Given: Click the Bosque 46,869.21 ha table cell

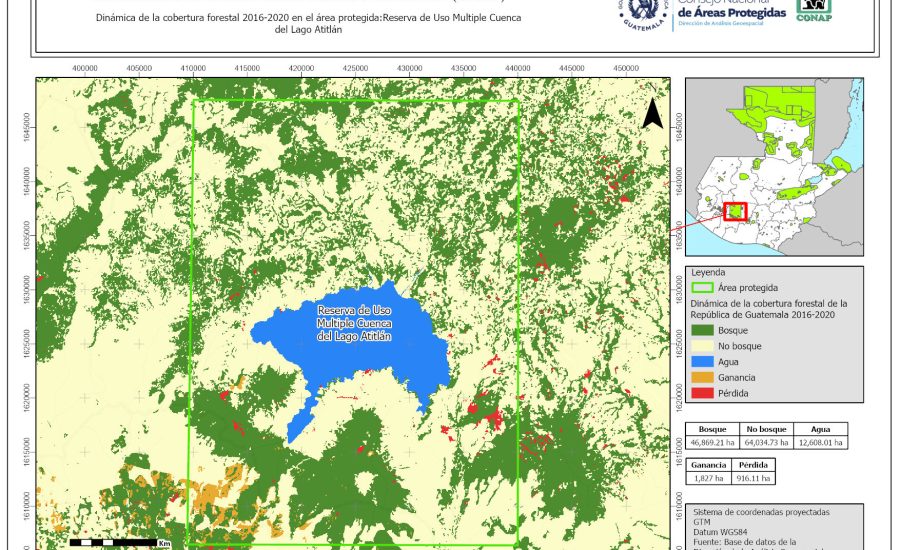Looking at the screenshot, I should tap(712, 441).
